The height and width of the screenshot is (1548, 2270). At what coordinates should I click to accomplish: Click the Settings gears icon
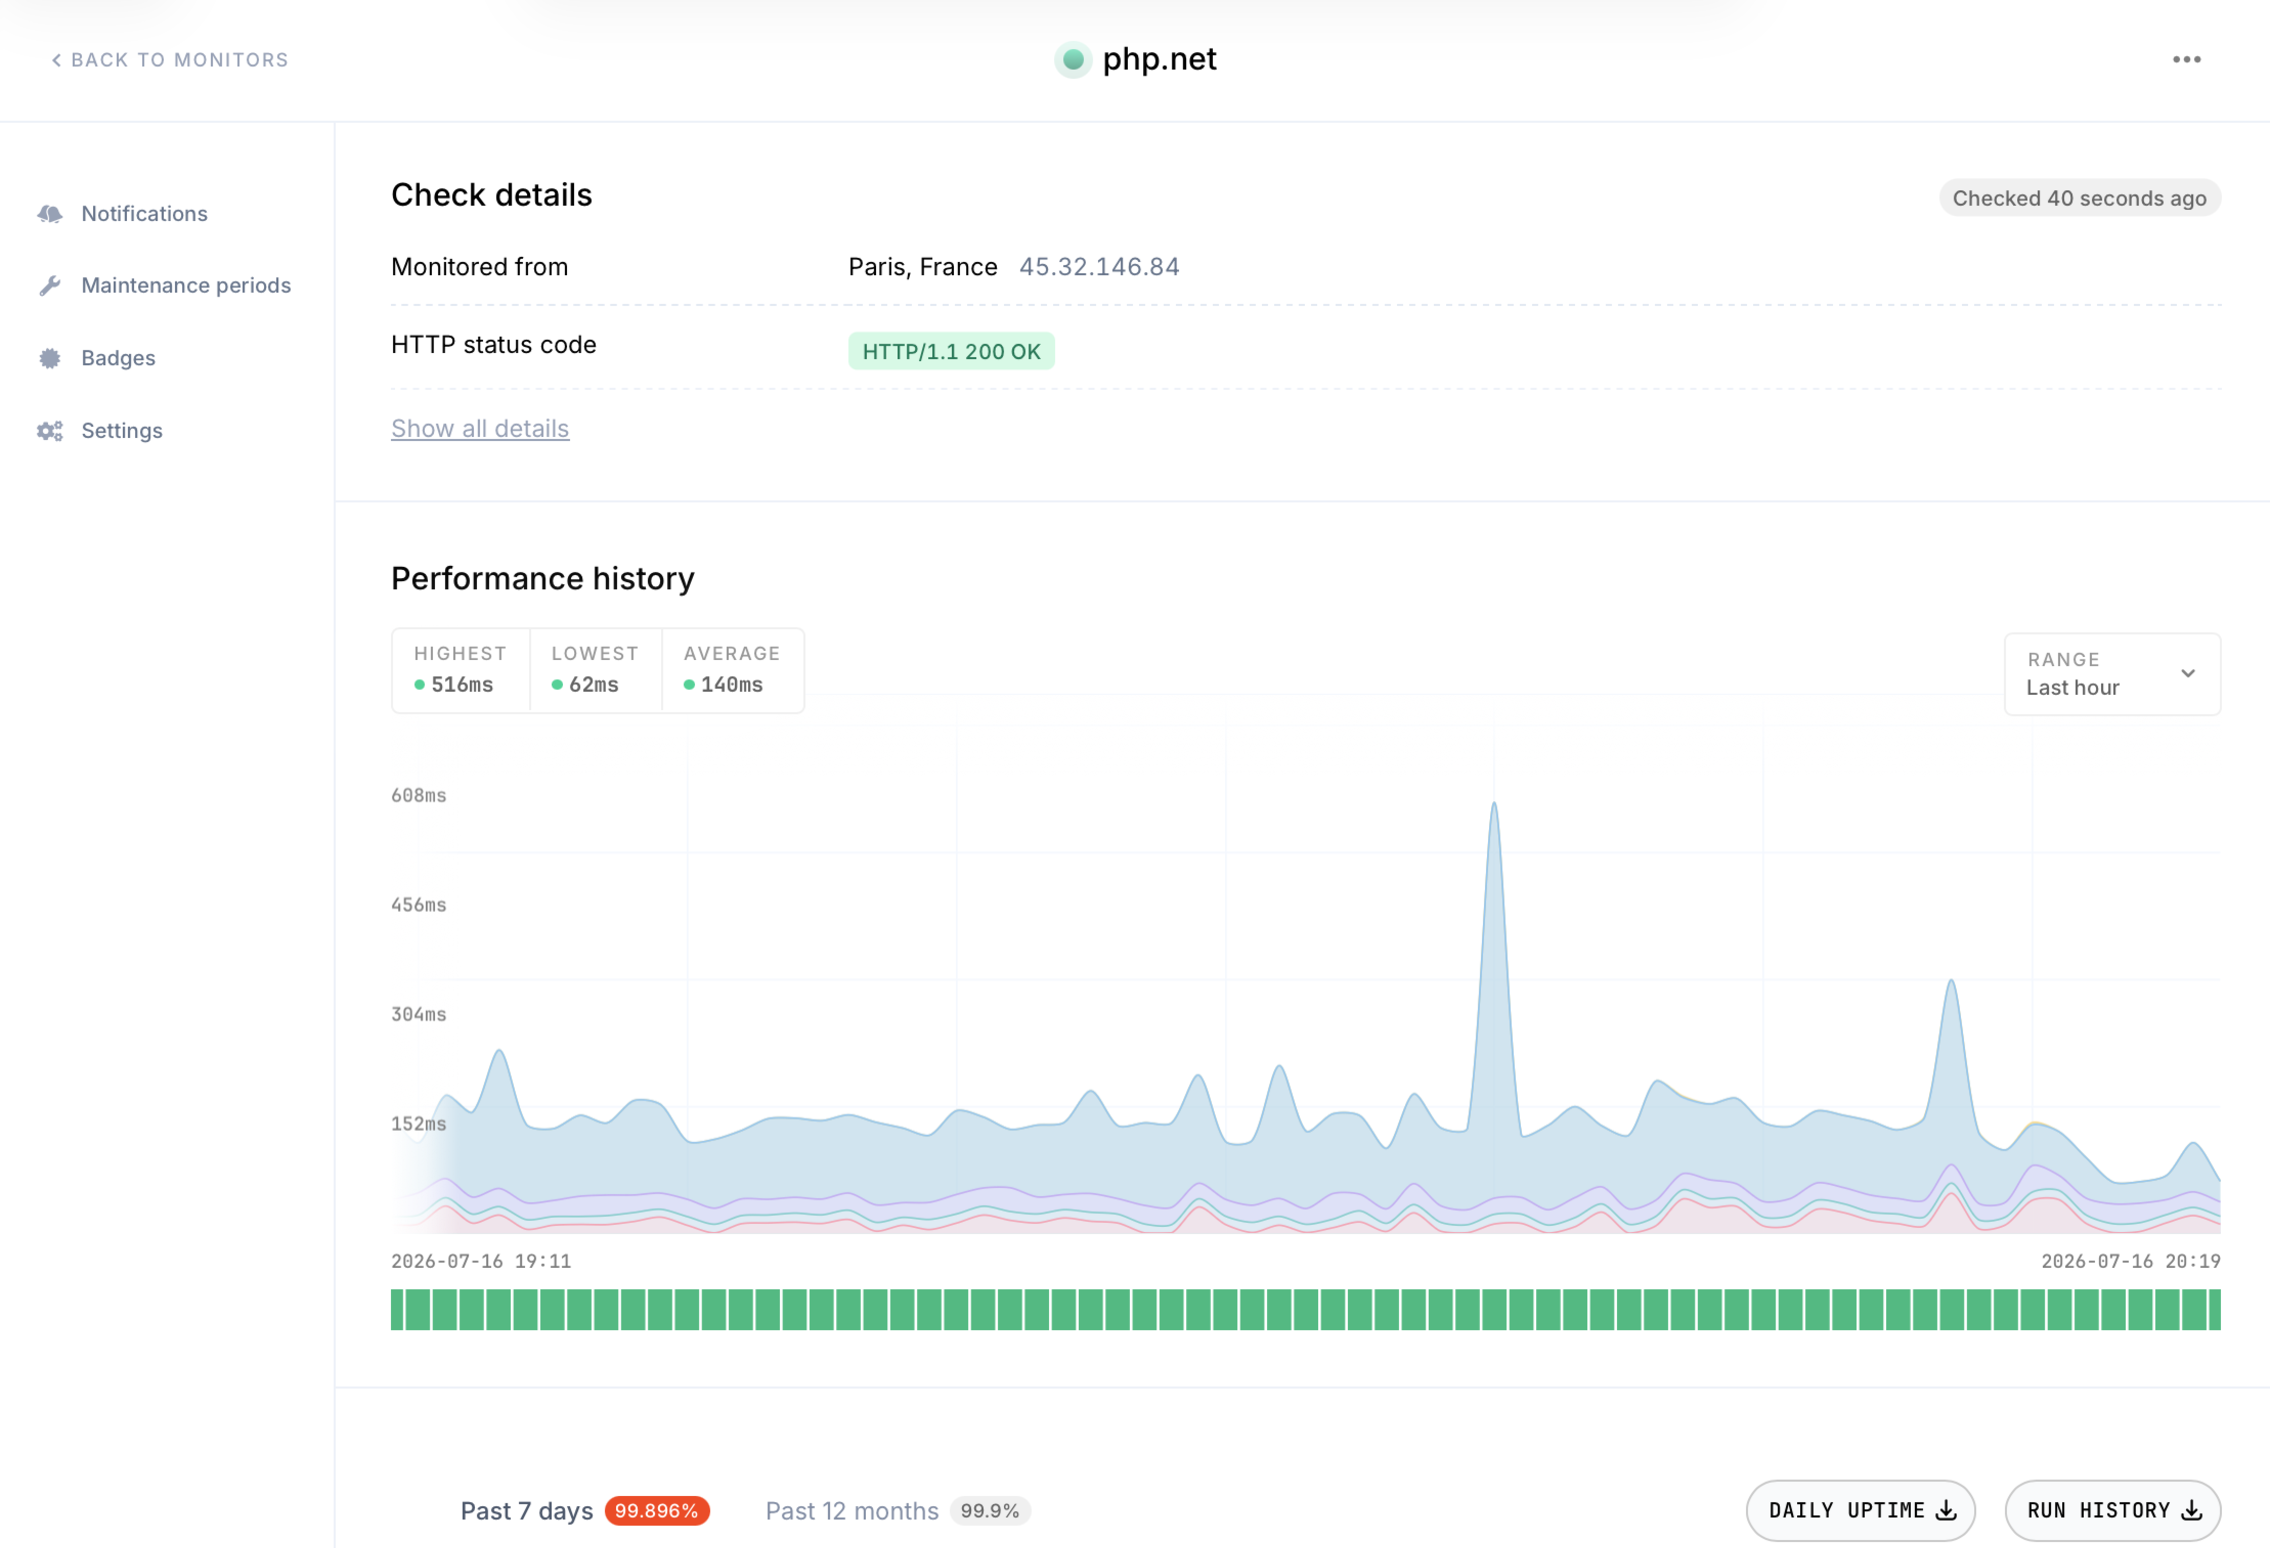(50, 431)
